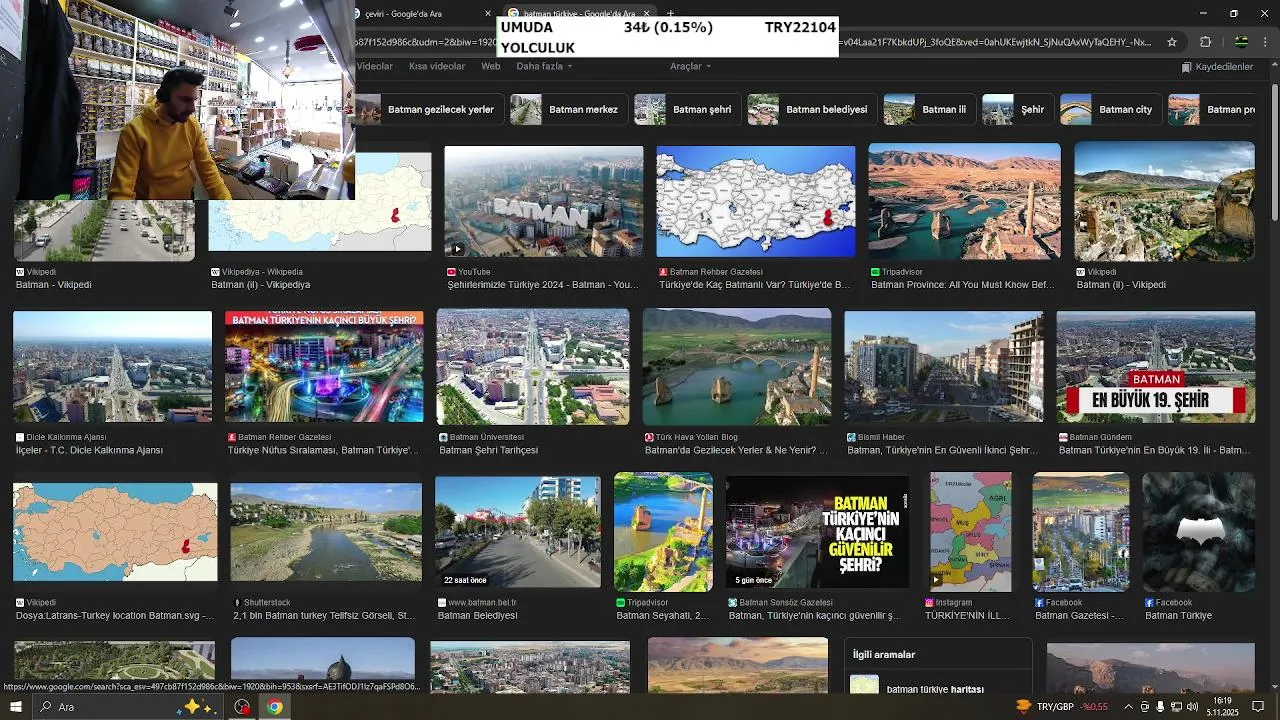1280x720 pixels.
Task: Open the "Kaçıncı güvenilir şehri" image
Action: tap(818, 532)
